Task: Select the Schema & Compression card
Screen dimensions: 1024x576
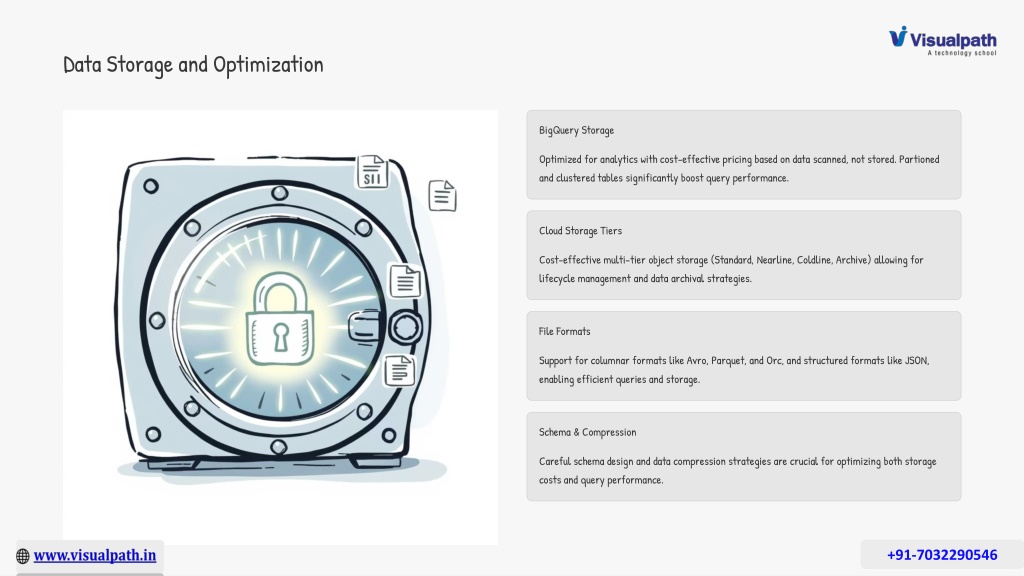Action: tap(744, 456)
